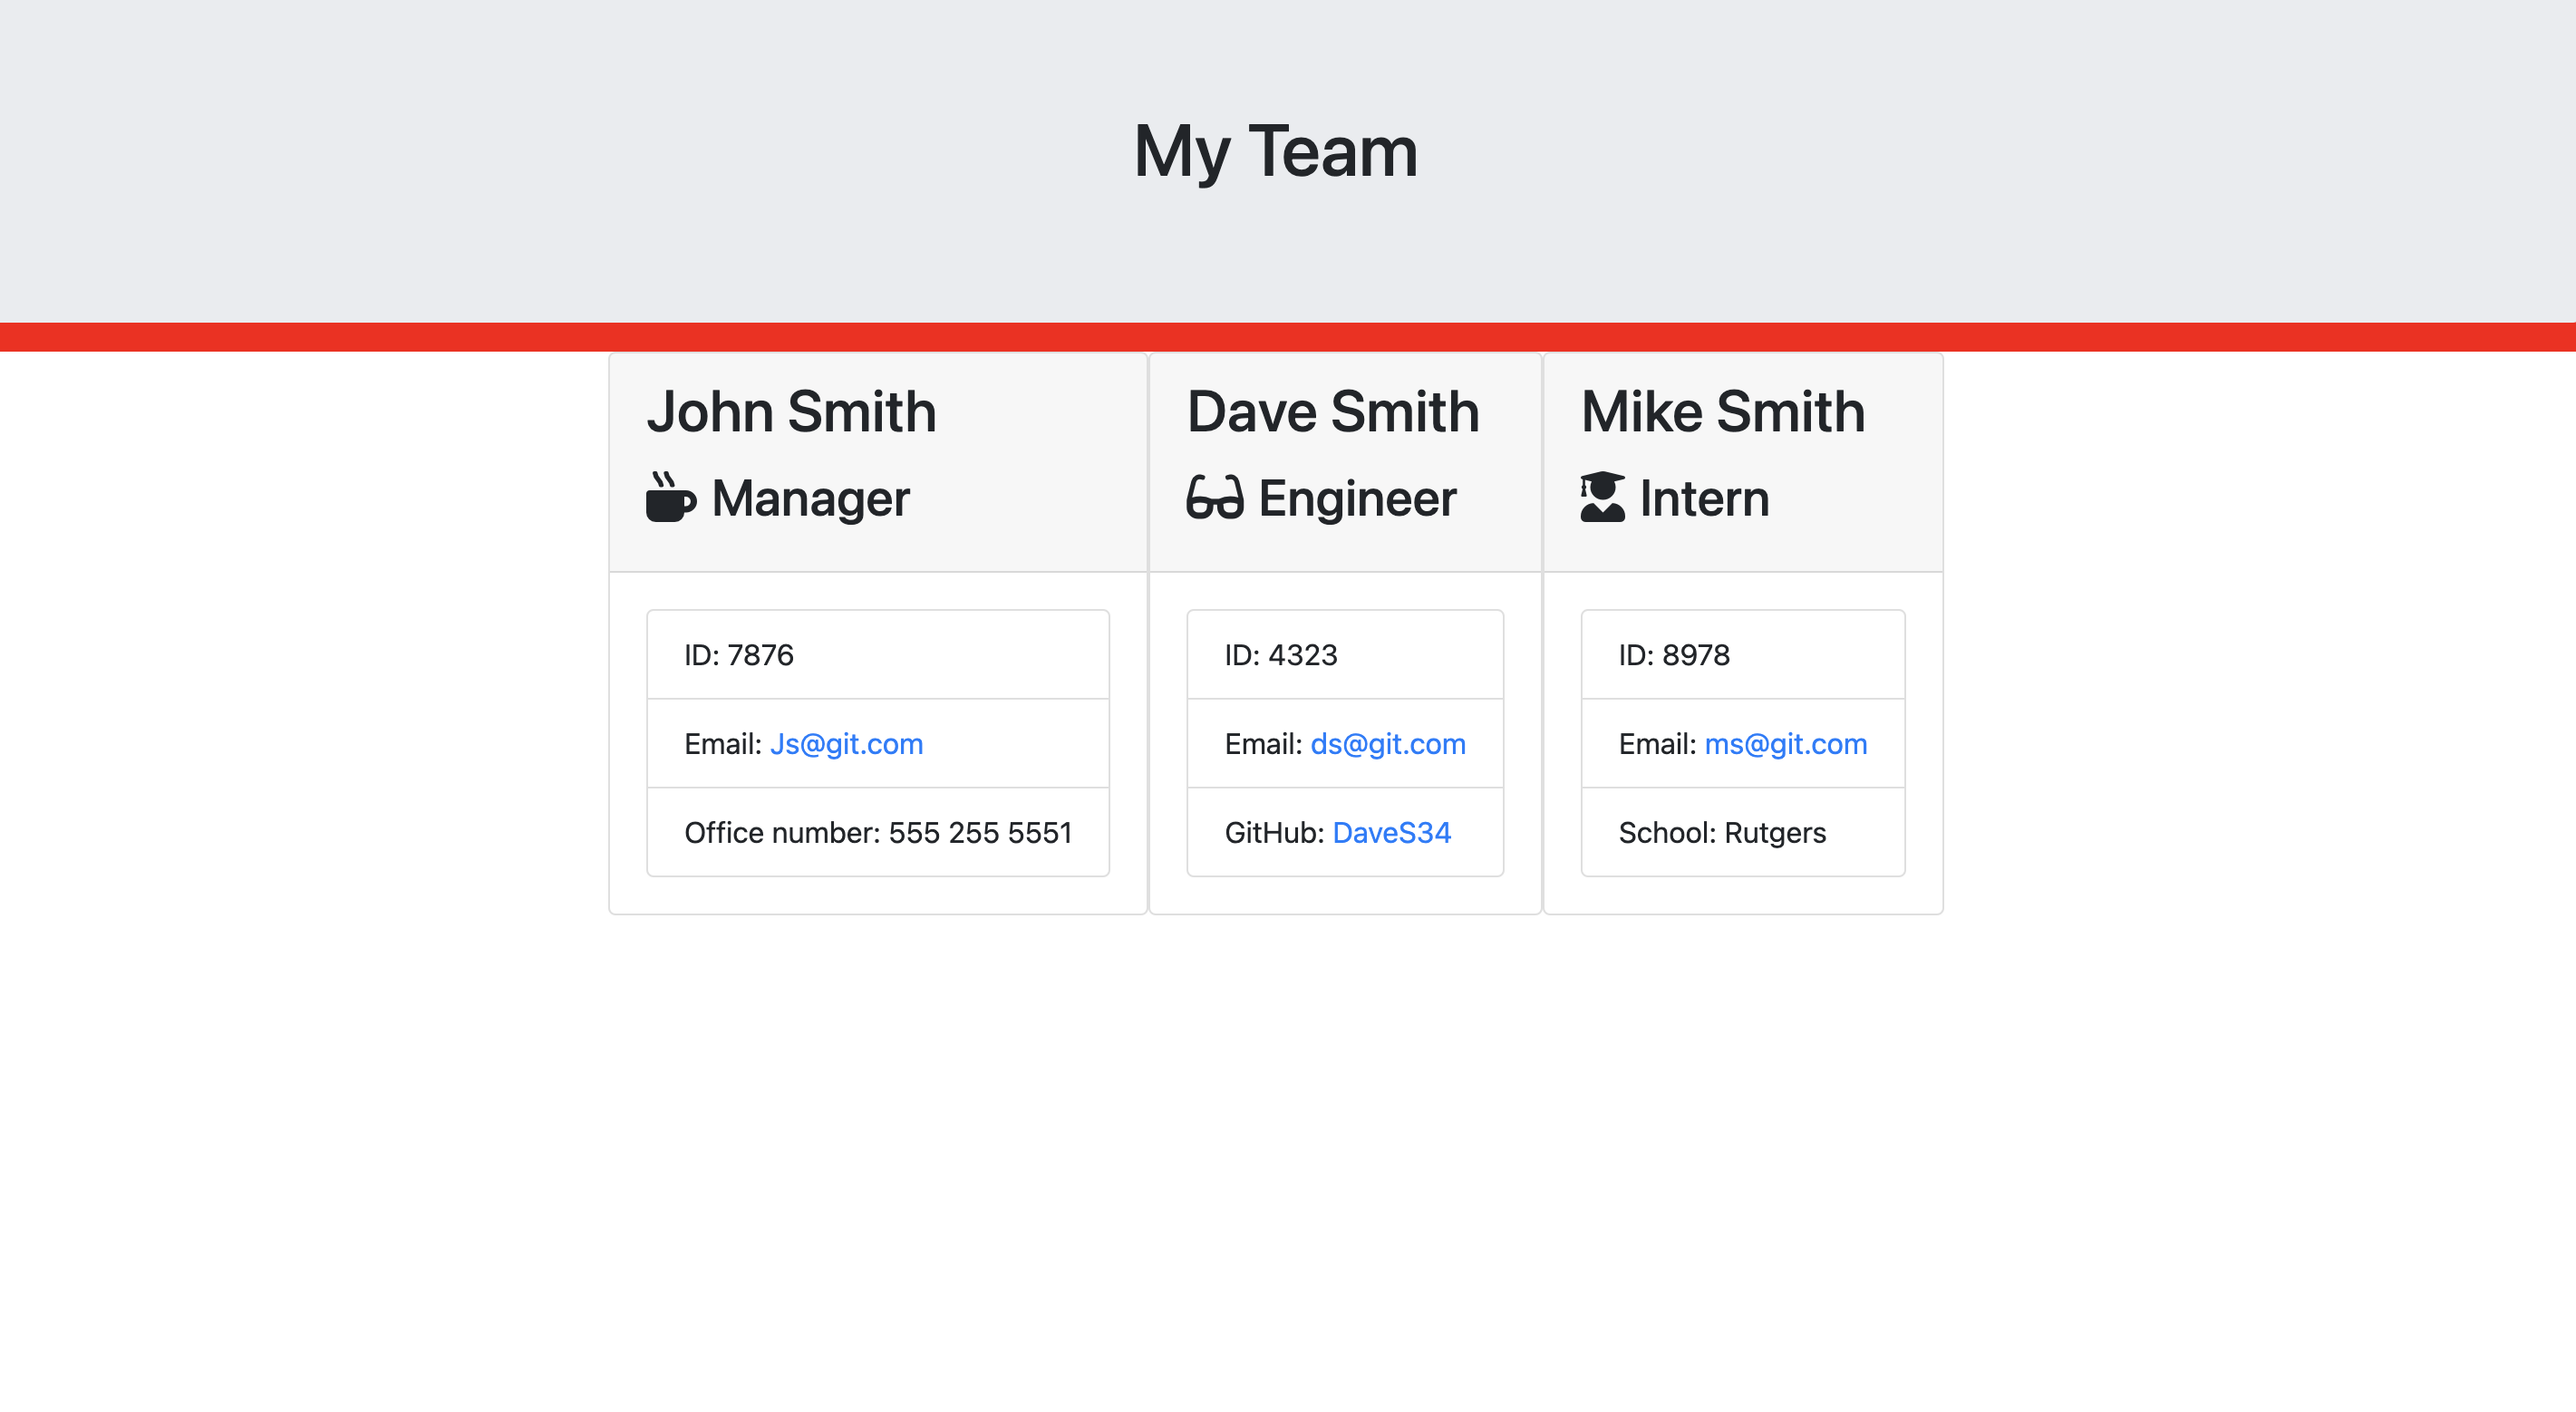Click the Dave Smith card header
Viewport: 2576px width, 1412px height.
[x=1344, y=460]
